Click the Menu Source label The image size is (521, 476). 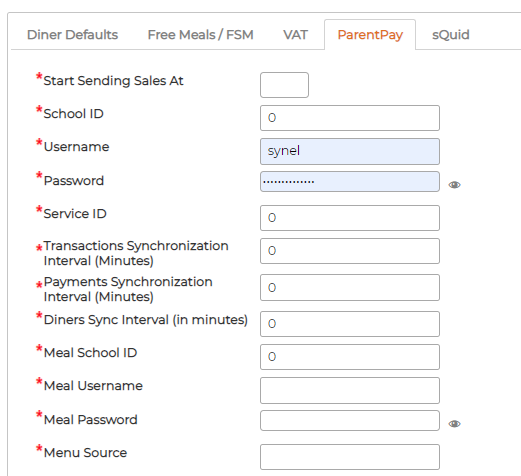point(85,453)
